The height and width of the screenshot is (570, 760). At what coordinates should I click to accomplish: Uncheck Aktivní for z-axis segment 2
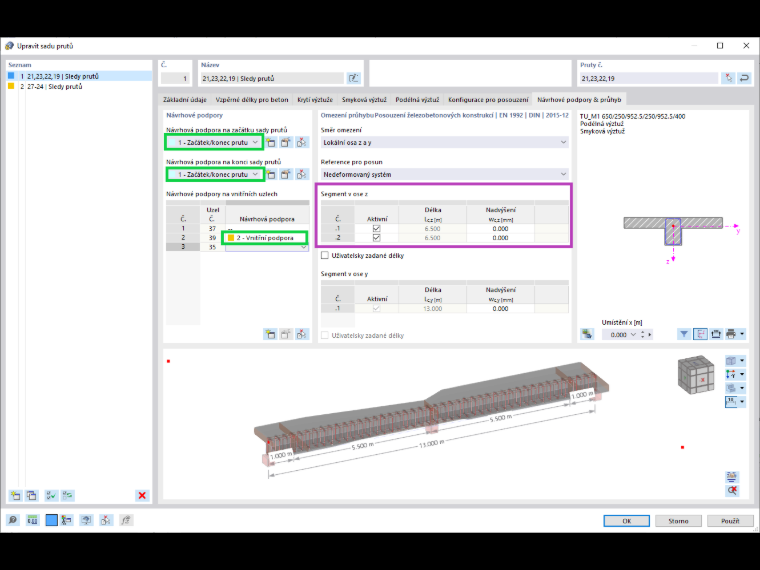[377, 238]
